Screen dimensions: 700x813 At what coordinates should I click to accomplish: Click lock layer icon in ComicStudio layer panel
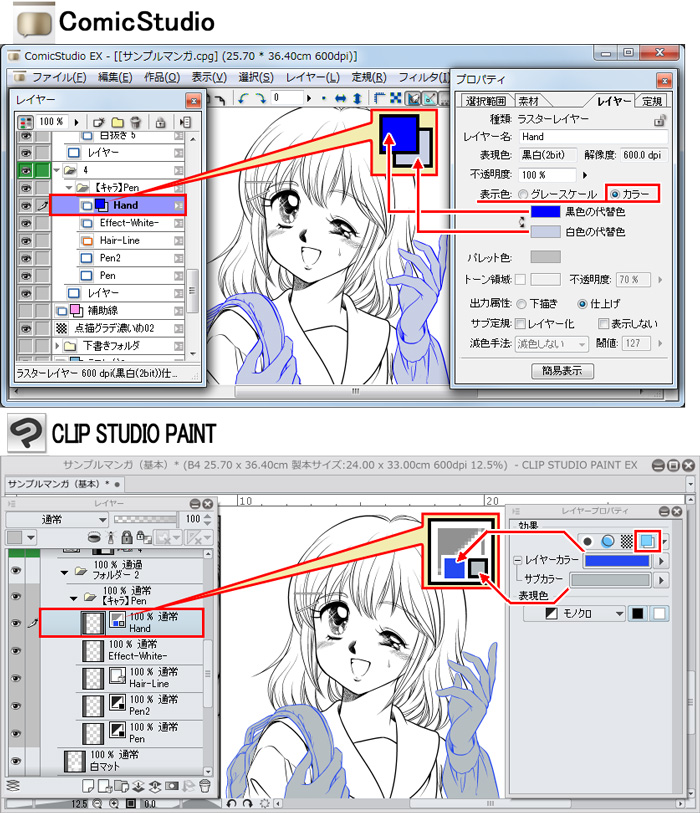pyautogui.click(x=160, y=122)
